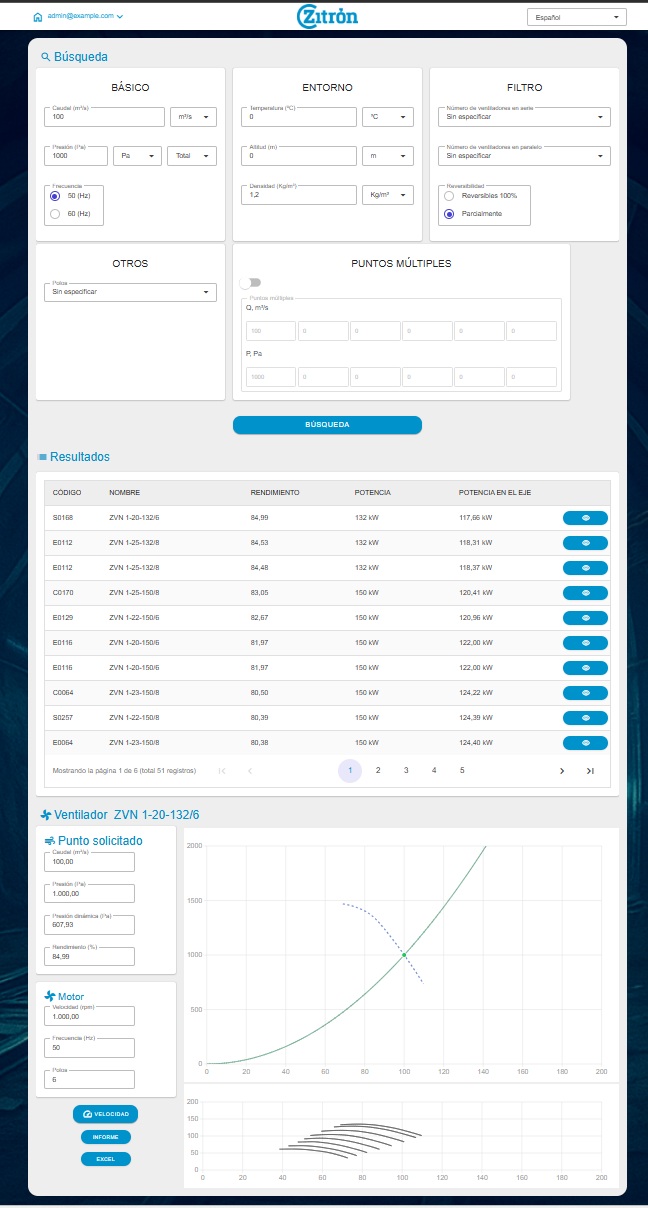Click the previous page arrow icon
The width and height of the screenshot is (648, 1208).
coord(250,771)
